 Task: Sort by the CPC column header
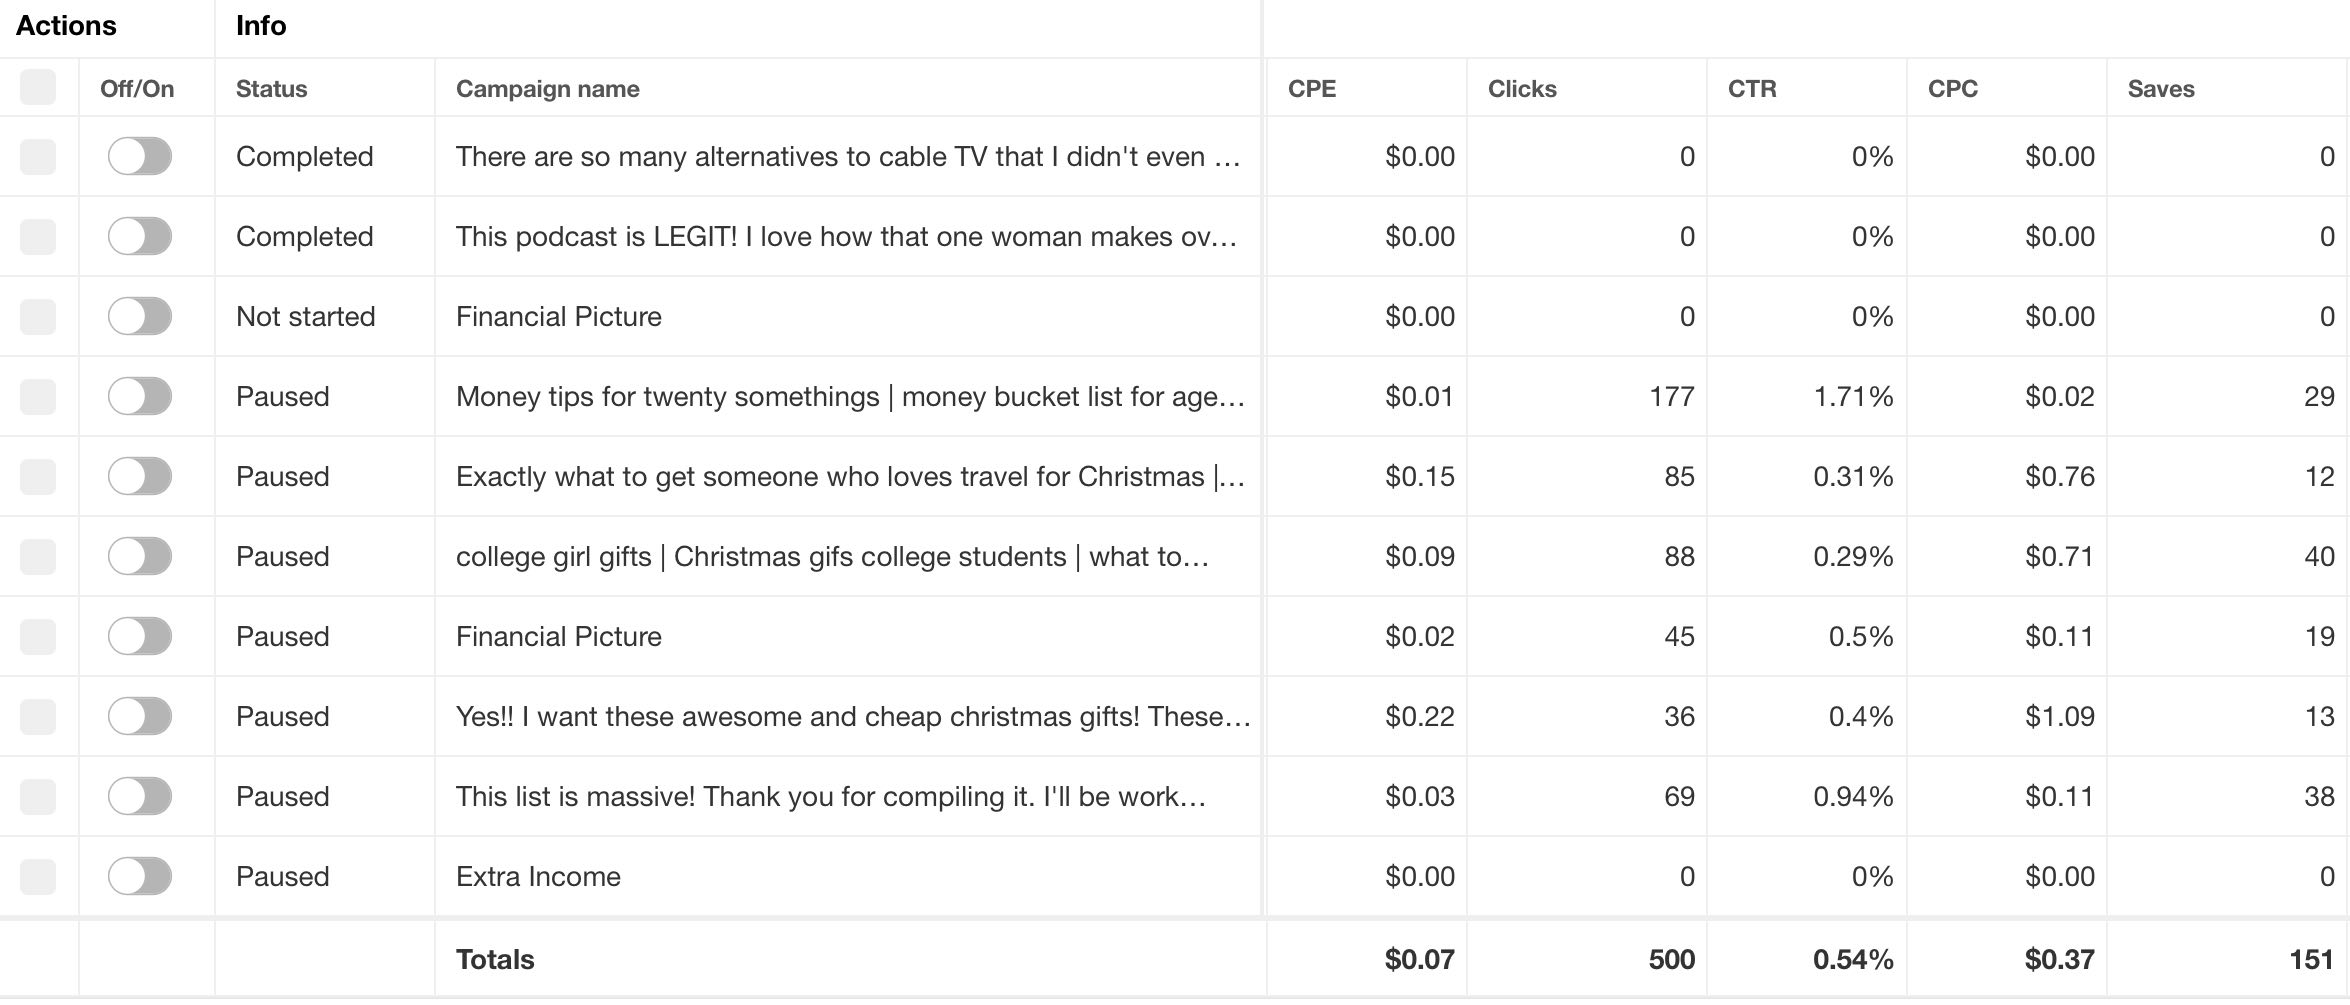click(x=1952, y=88)
